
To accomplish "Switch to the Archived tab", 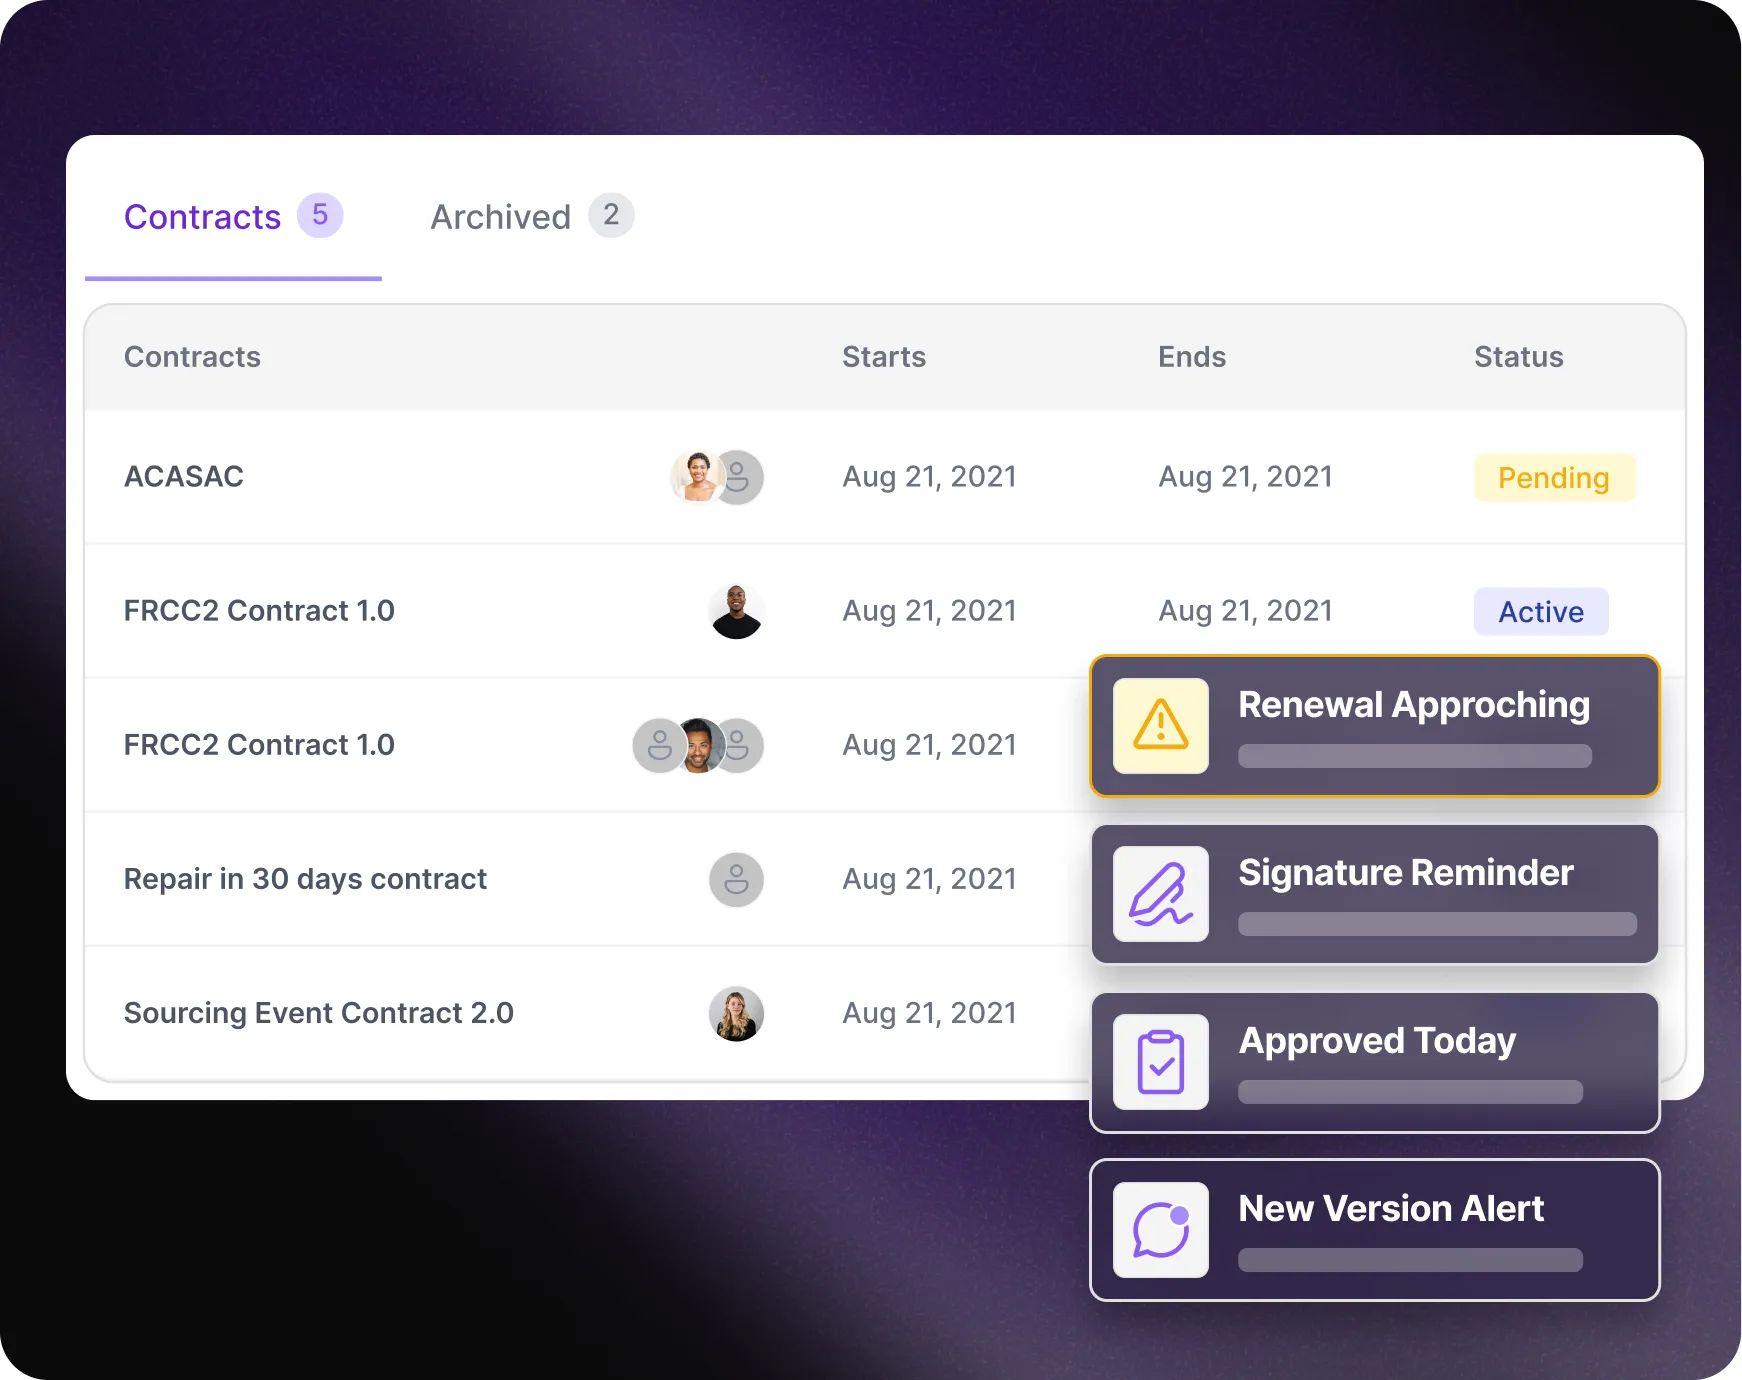I will [x=500, y=217].
